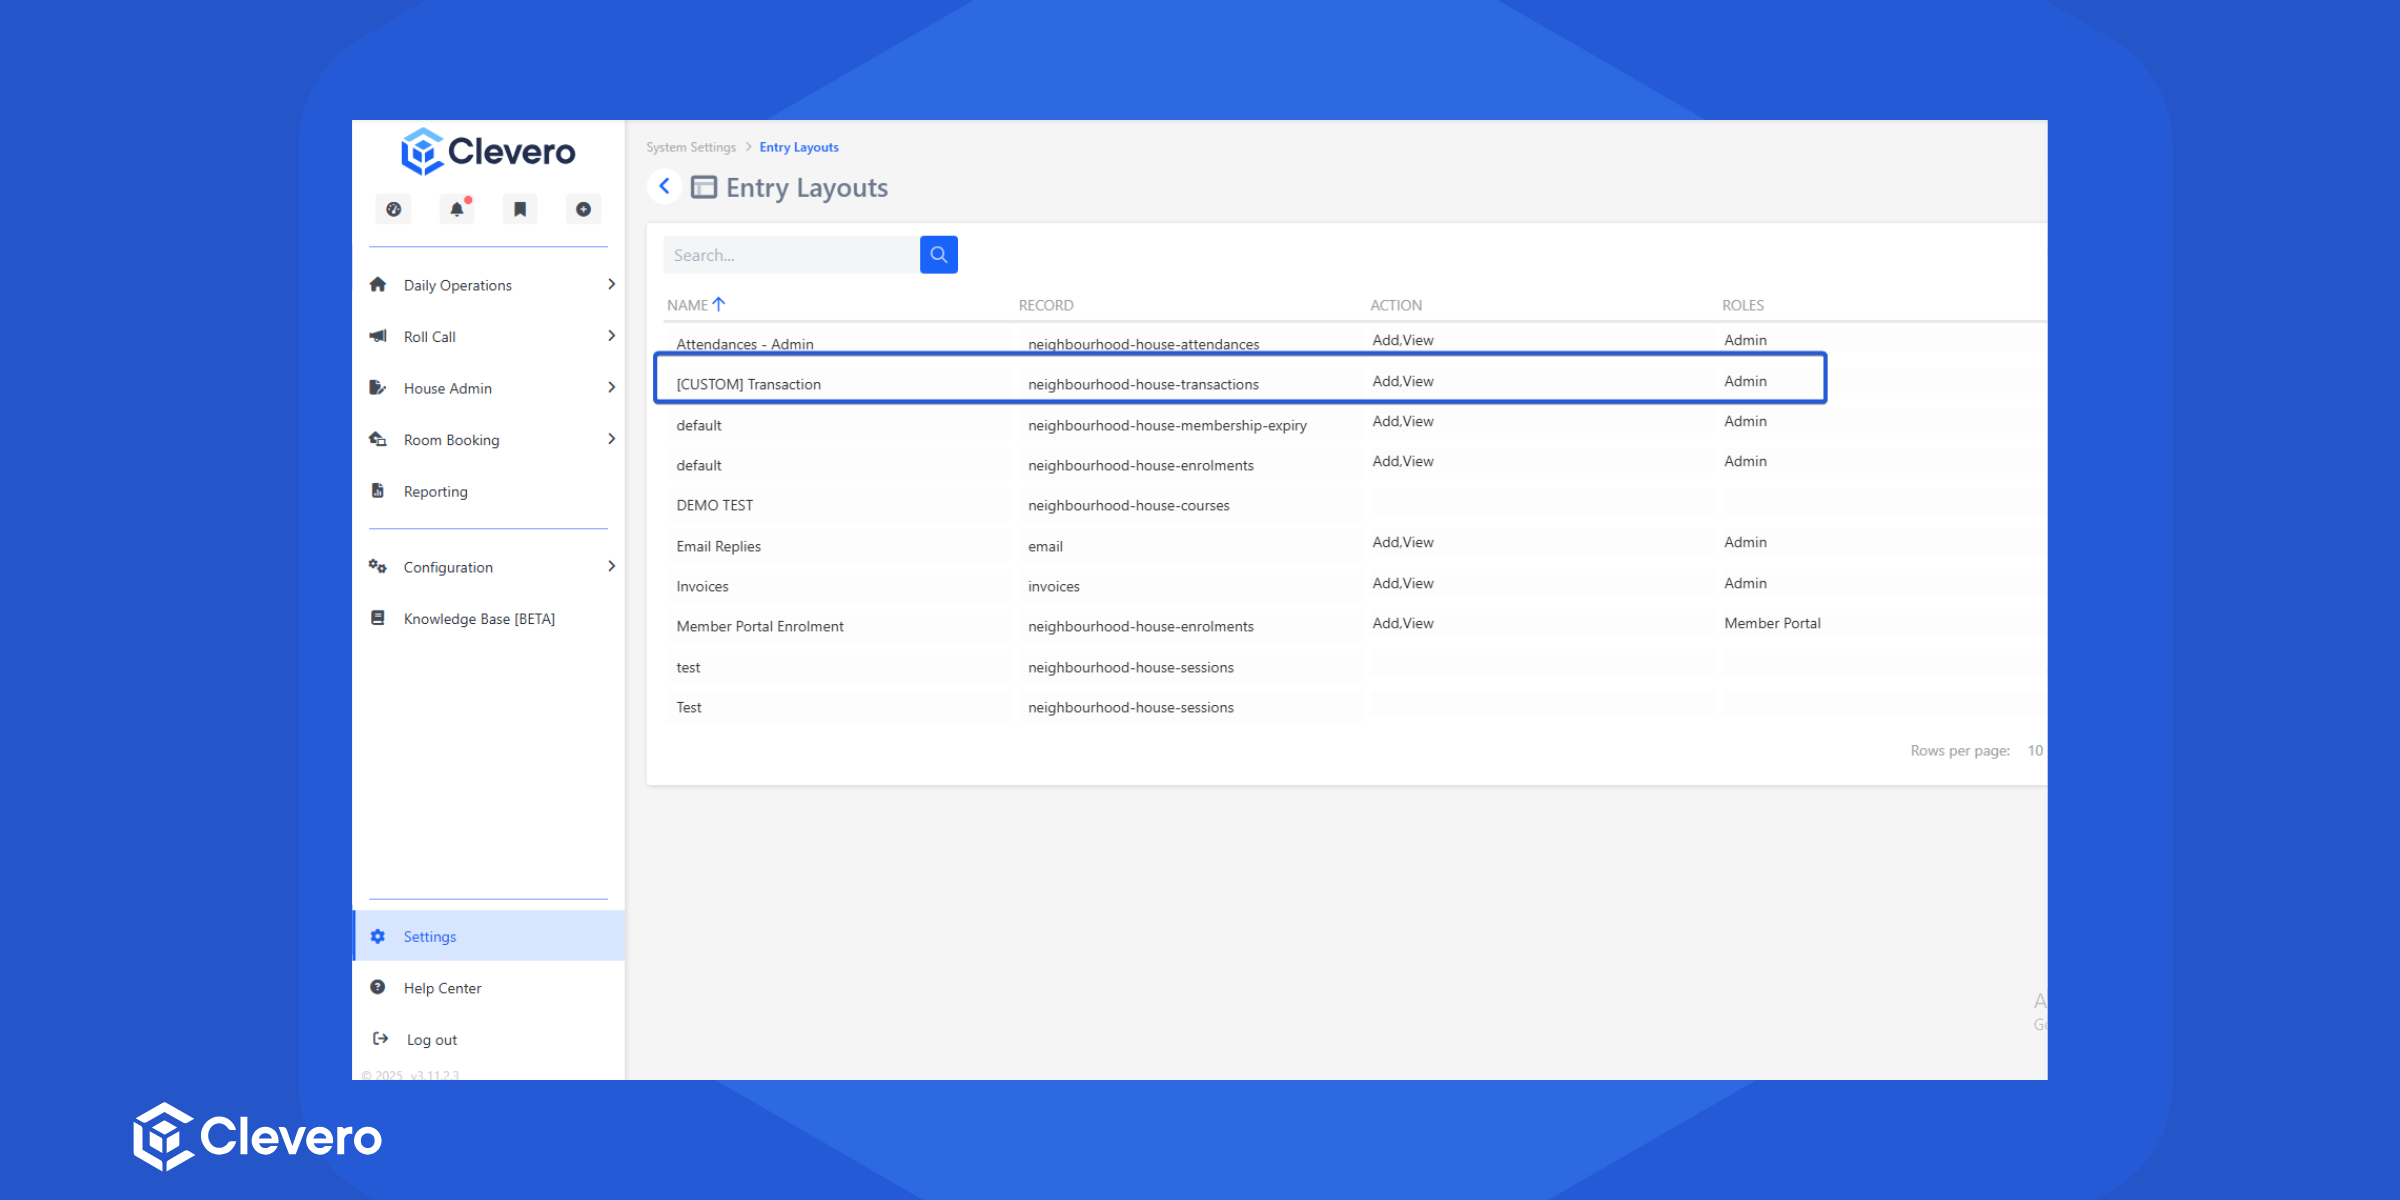Expand the Configuration submenu chevron

click(x=611, y=567)
